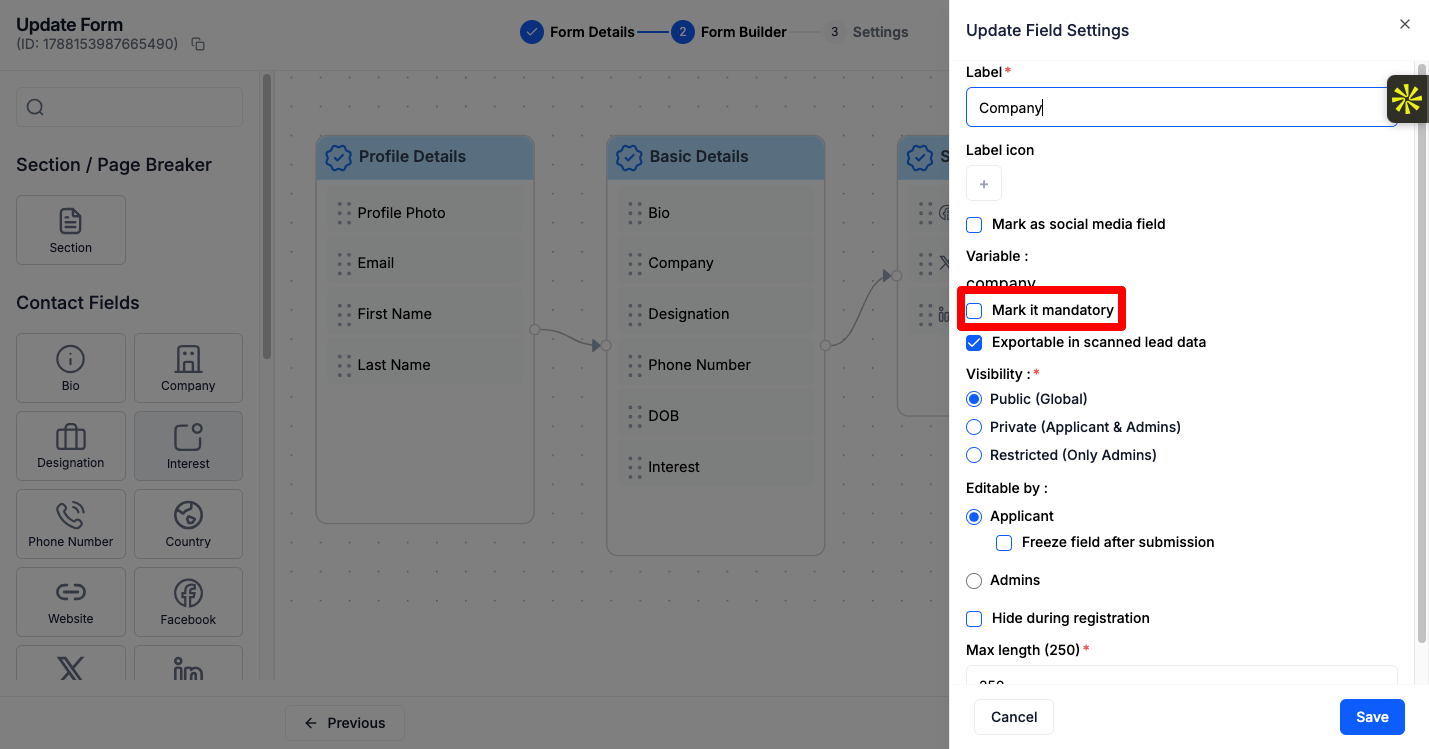Grab drag handle of Profile Photo row
The width and height of the screenshot is (1429, 749).
click(x=344, y=213)
